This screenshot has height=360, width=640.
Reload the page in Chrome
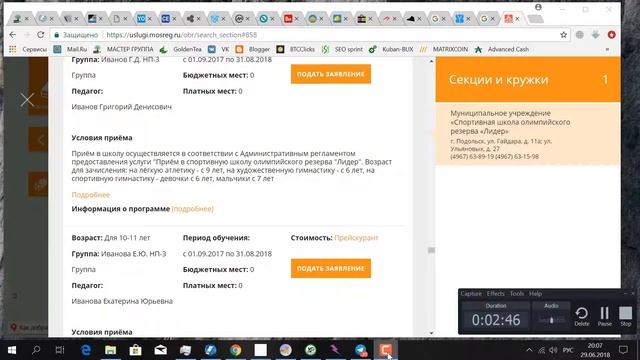tap(40, 35)
